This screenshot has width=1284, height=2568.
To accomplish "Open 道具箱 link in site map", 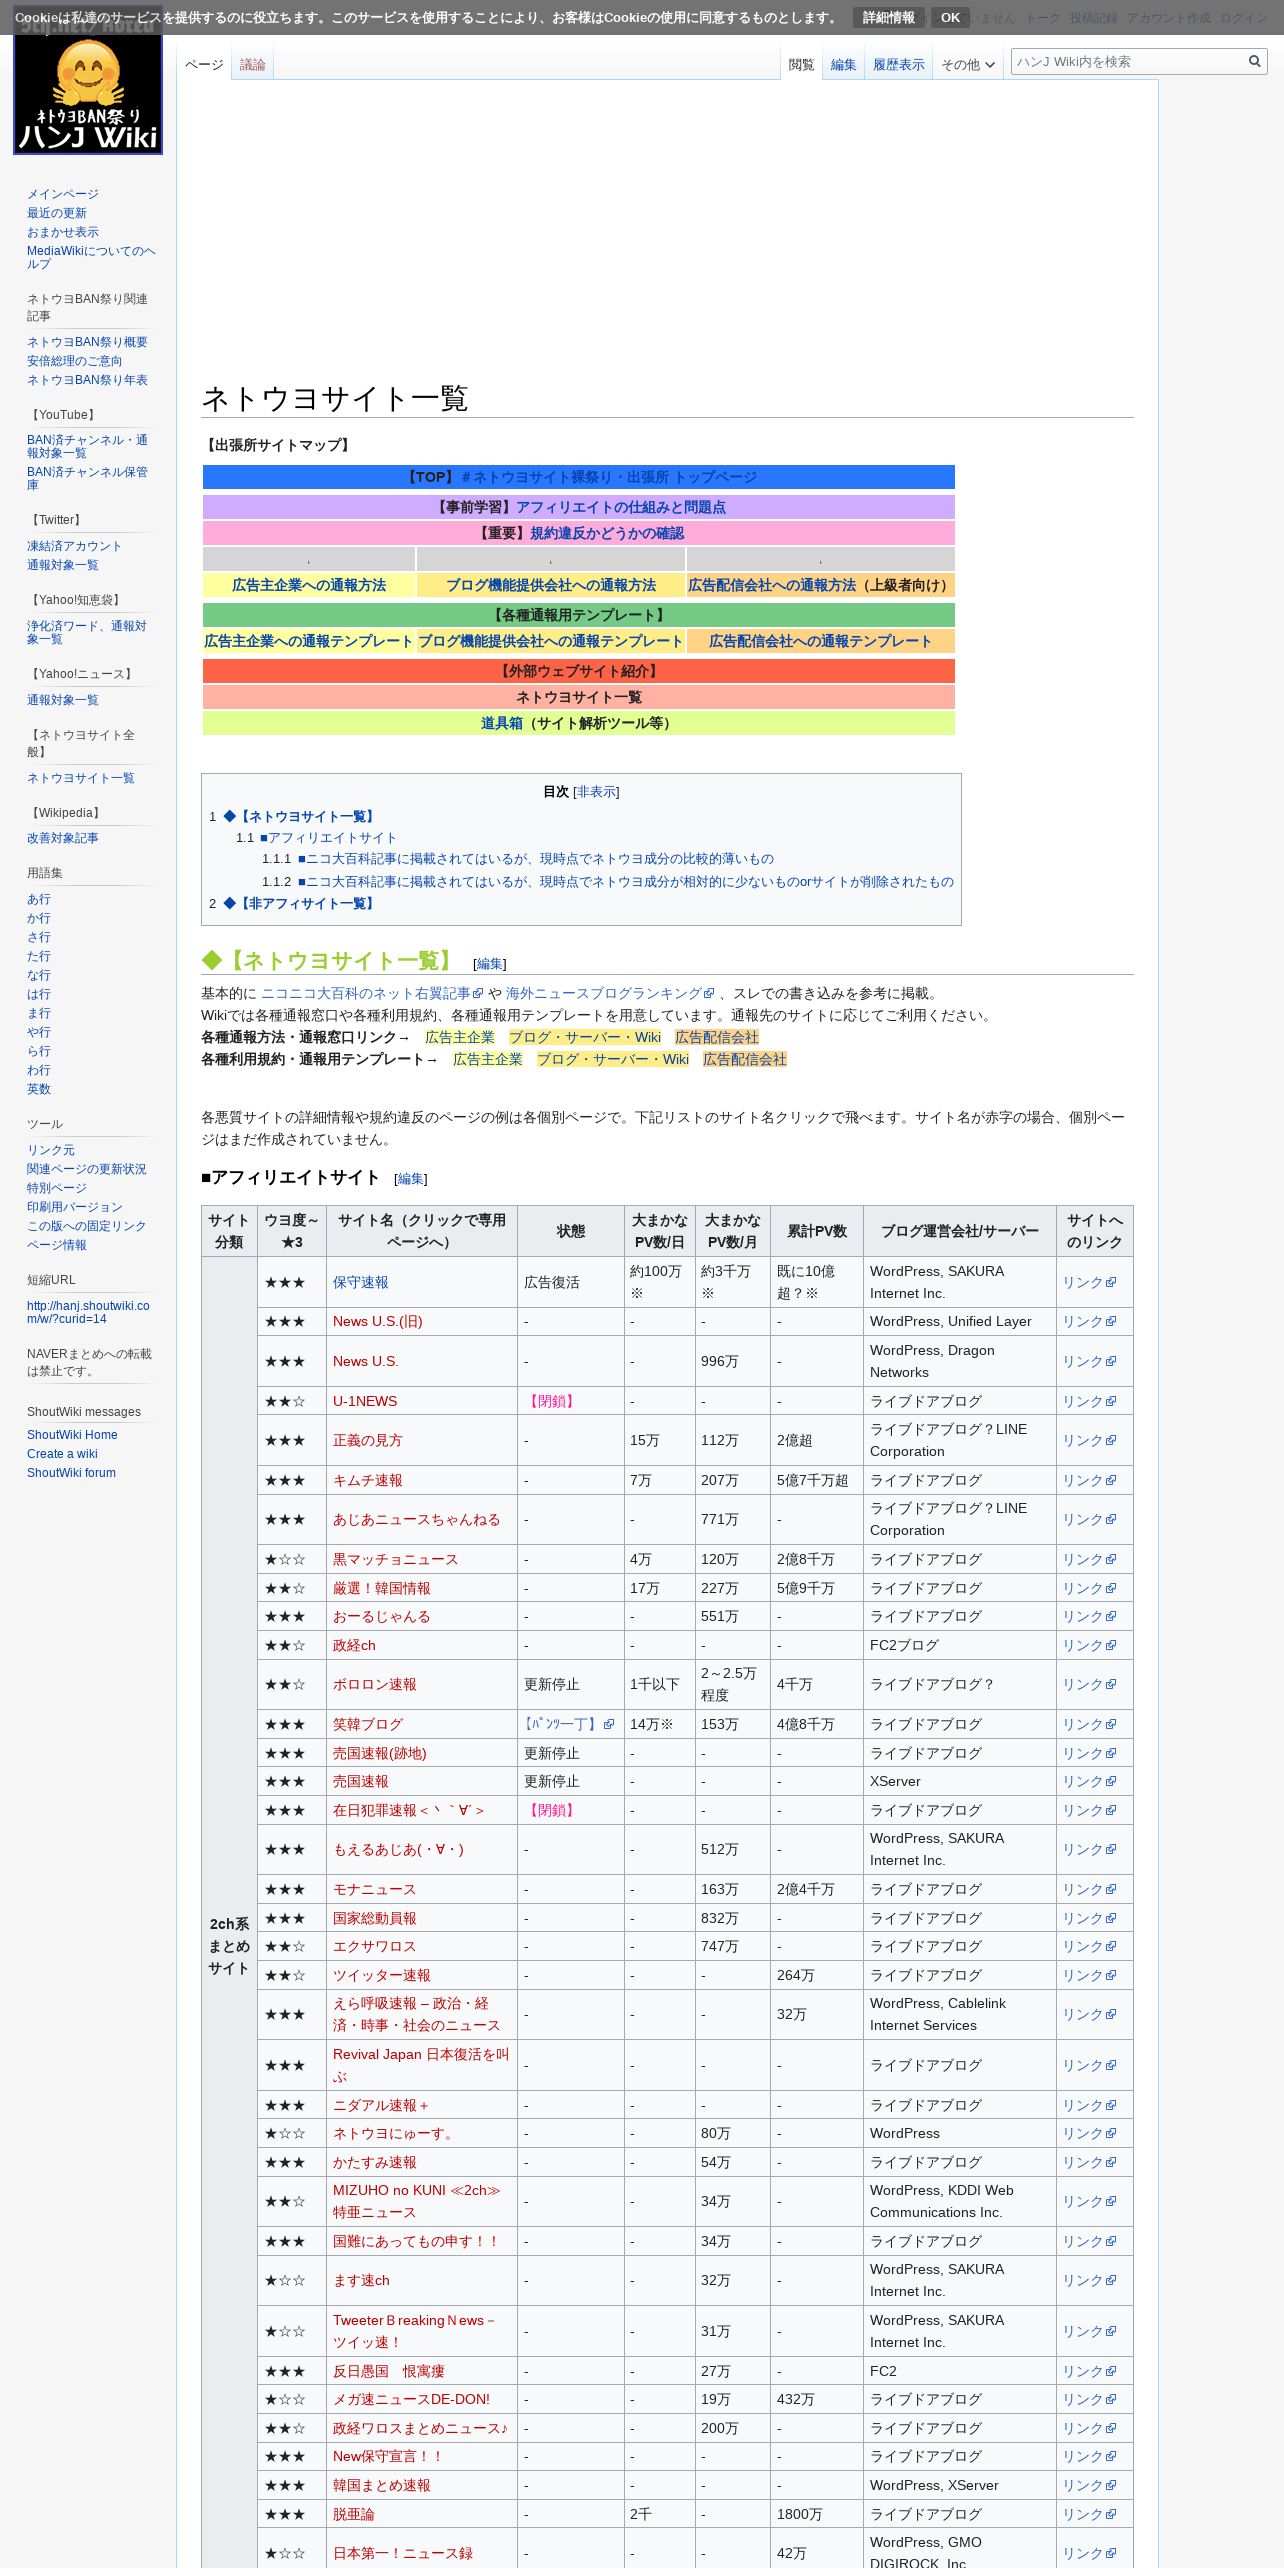I will [502, 724].
